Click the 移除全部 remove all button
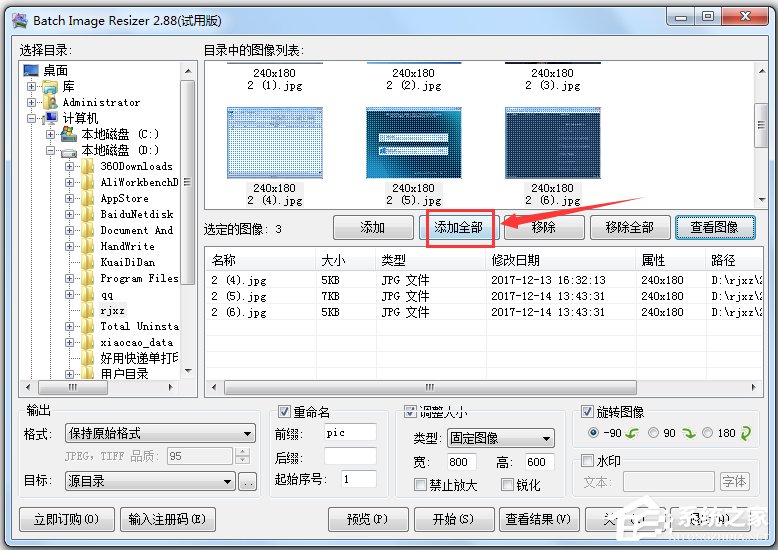This screenshot has height=550, width=778. coord(630,227)
